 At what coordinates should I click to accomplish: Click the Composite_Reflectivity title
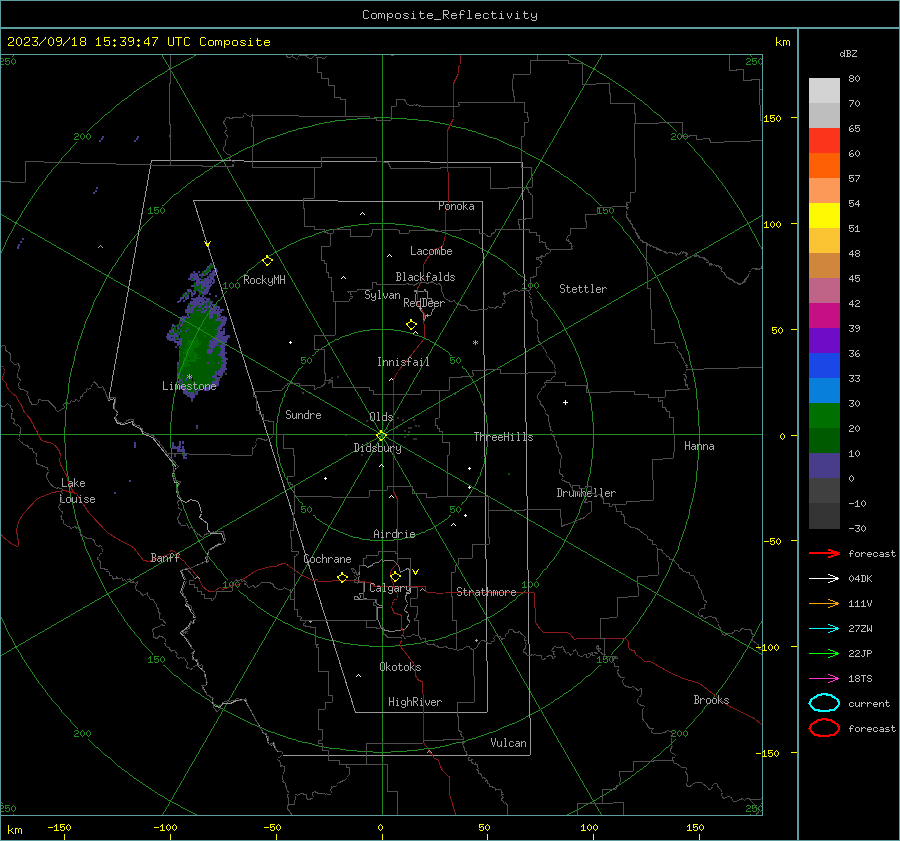point(449,15)
